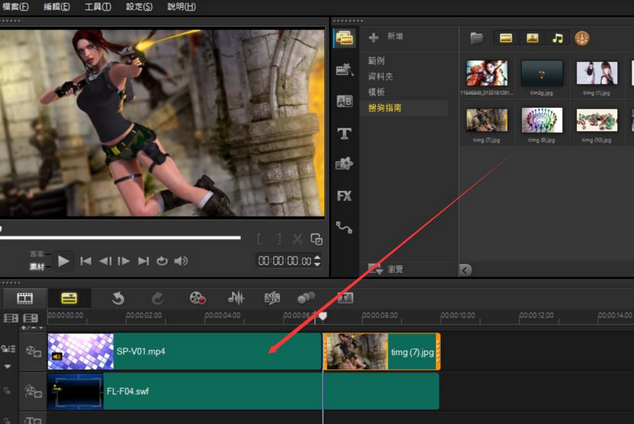Image resolution: width=634 pixels, height=424 pixels.
Task: Collapse library panel with left arrow
Action: point(465,269)
